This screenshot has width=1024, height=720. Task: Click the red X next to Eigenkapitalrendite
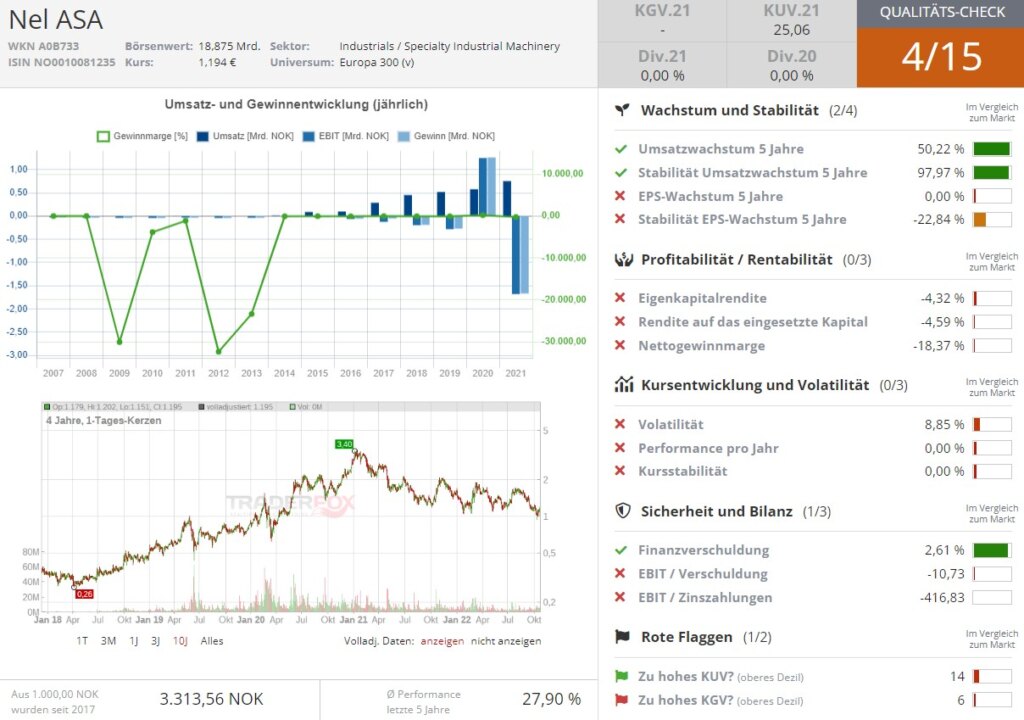620,298
